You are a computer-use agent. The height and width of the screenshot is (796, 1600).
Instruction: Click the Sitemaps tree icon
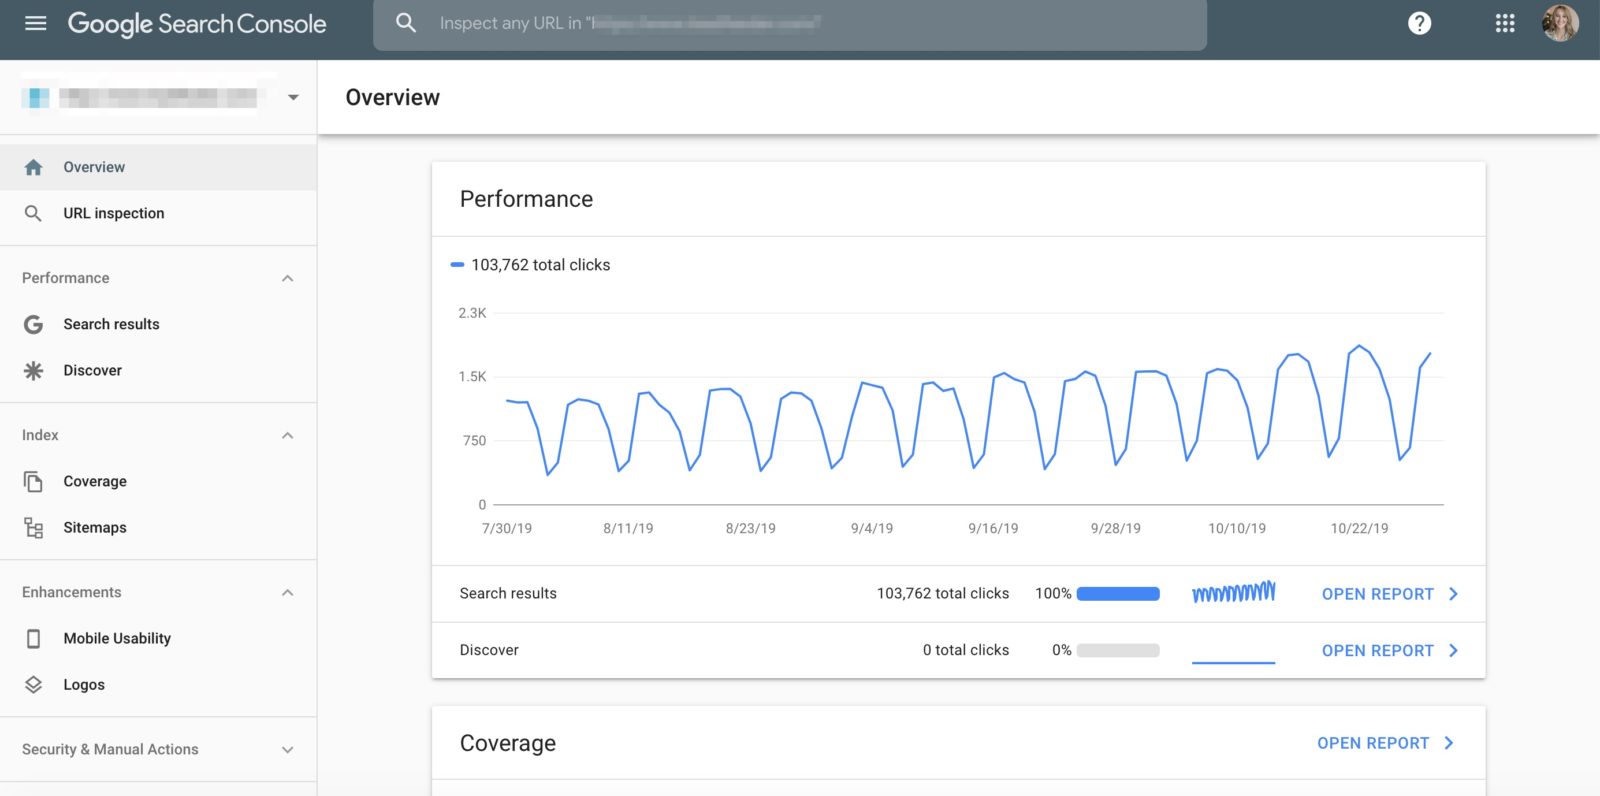tap(33, 528)
